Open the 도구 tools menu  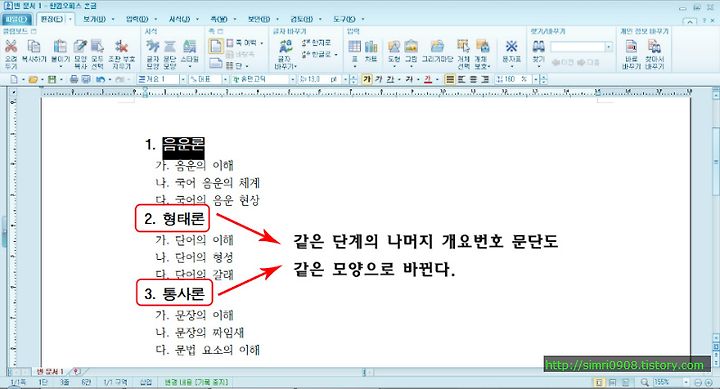(344, 19)
